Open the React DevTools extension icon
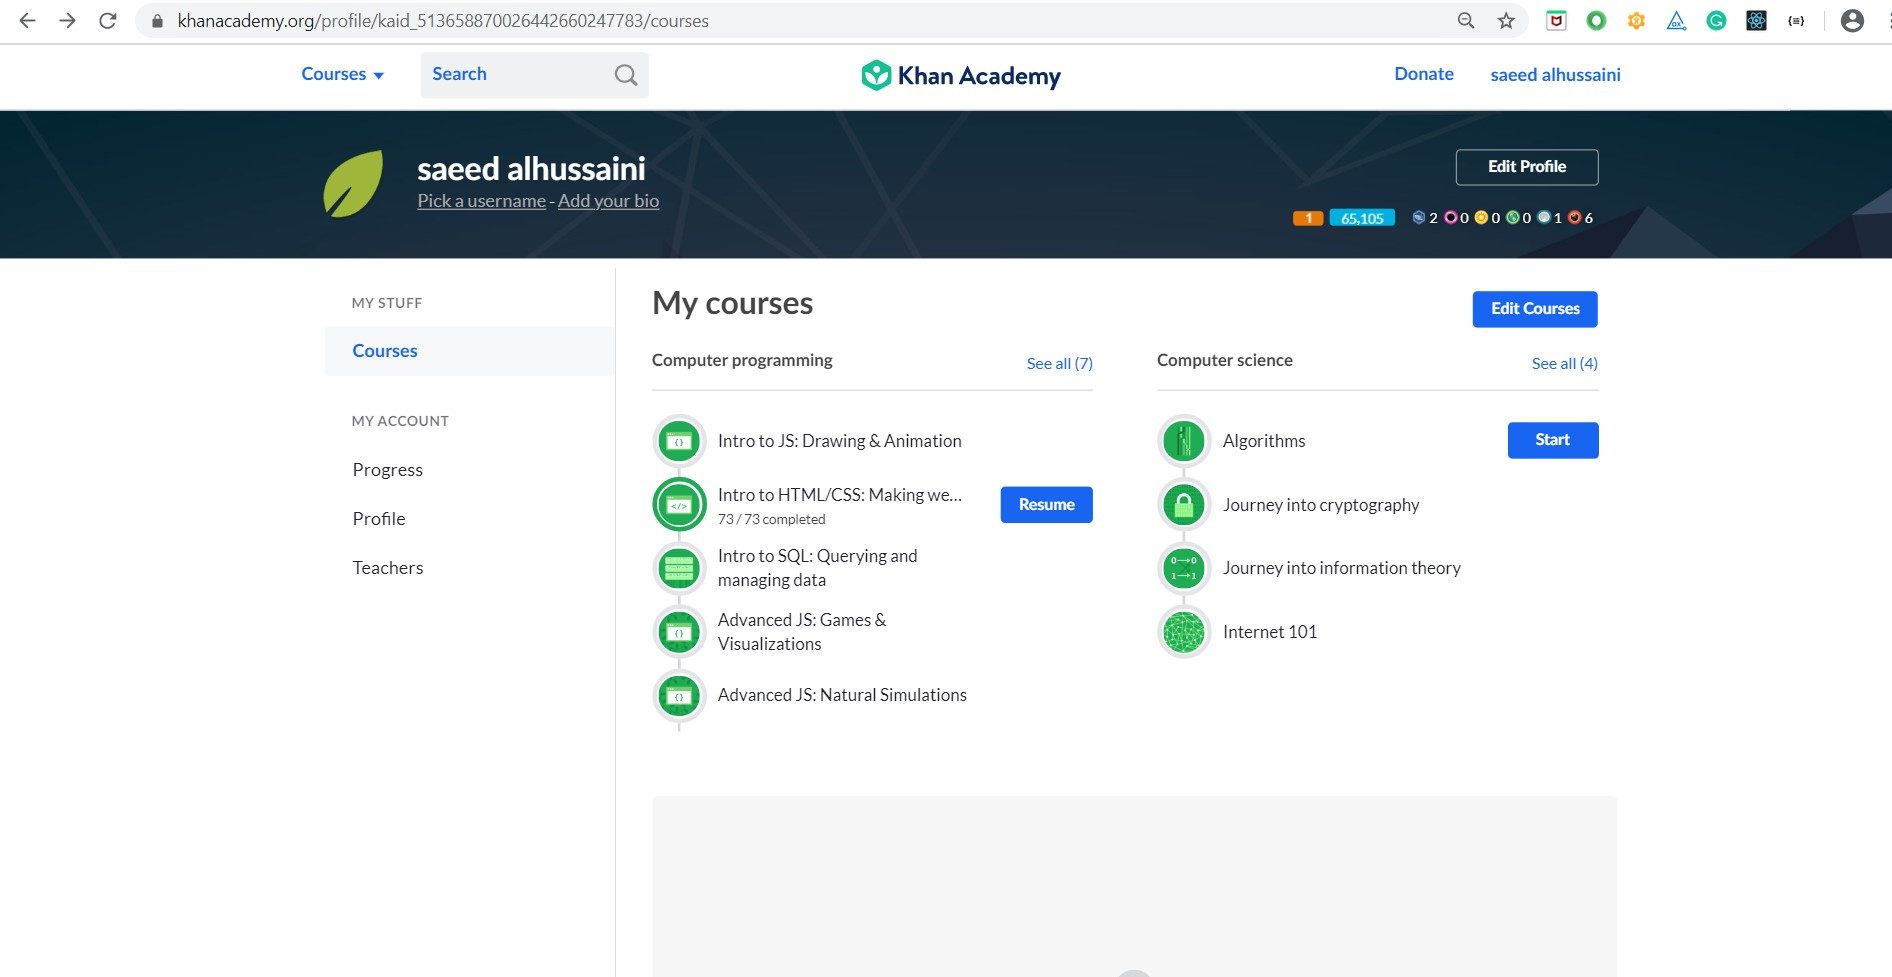This screenshot has width=1892, height=977. pos(1756,20)
